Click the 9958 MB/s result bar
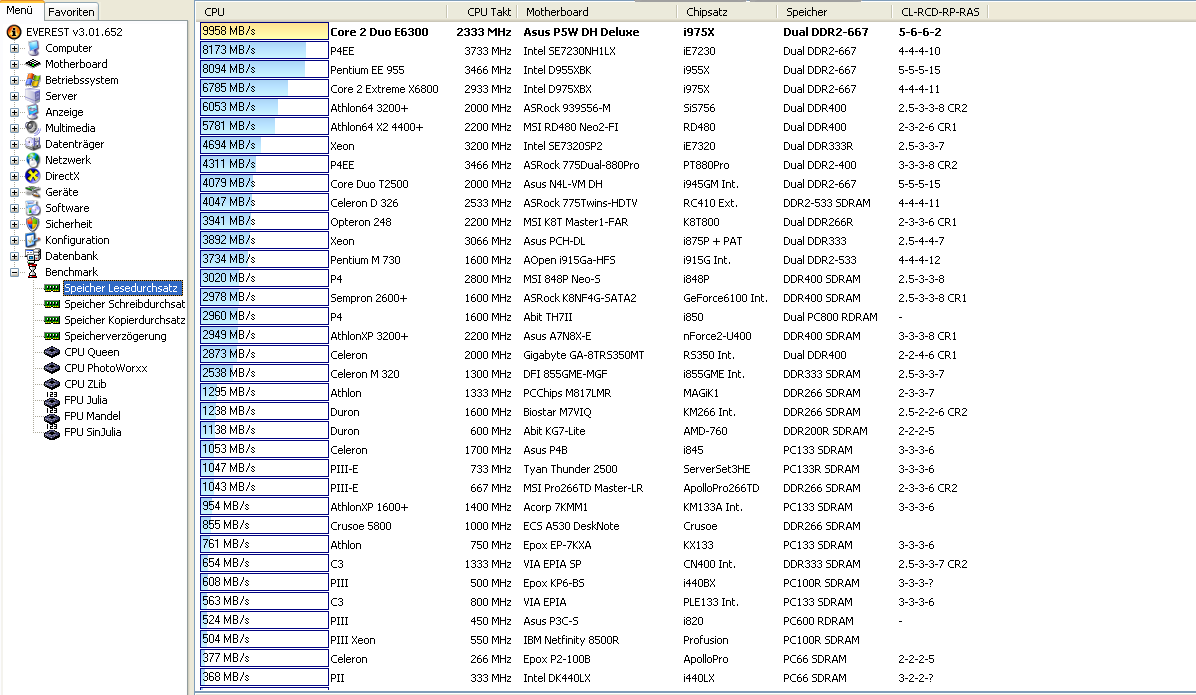 [264, 31]
